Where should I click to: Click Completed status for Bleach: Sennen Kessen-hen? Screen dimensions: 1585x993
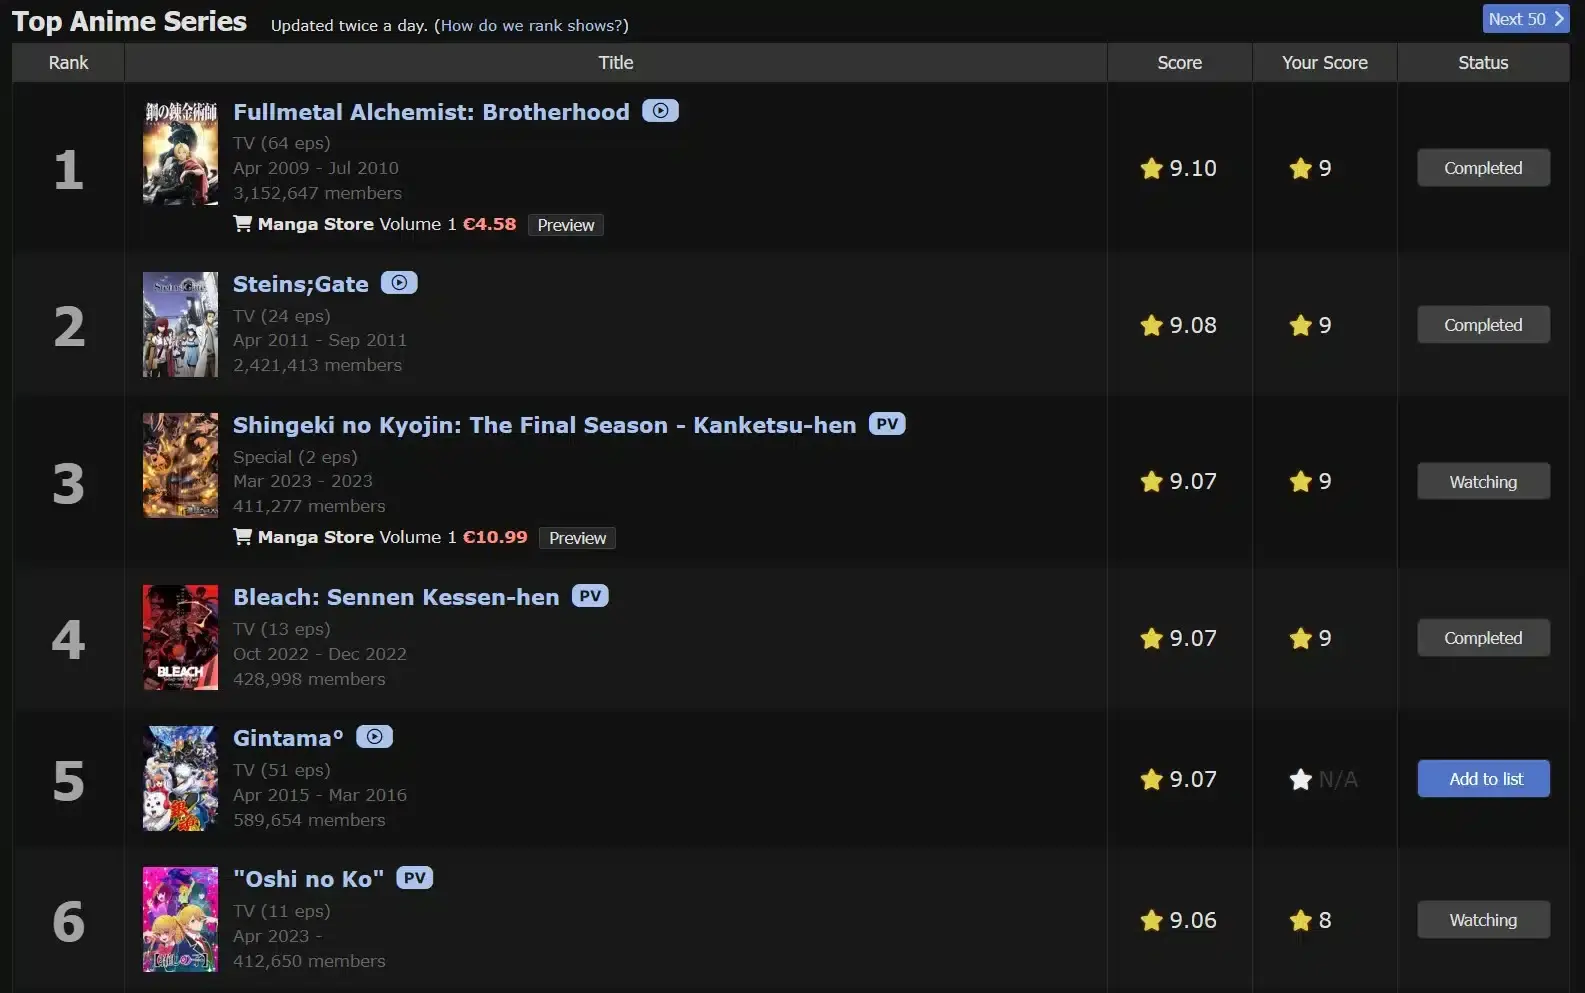coord(1483,638)
